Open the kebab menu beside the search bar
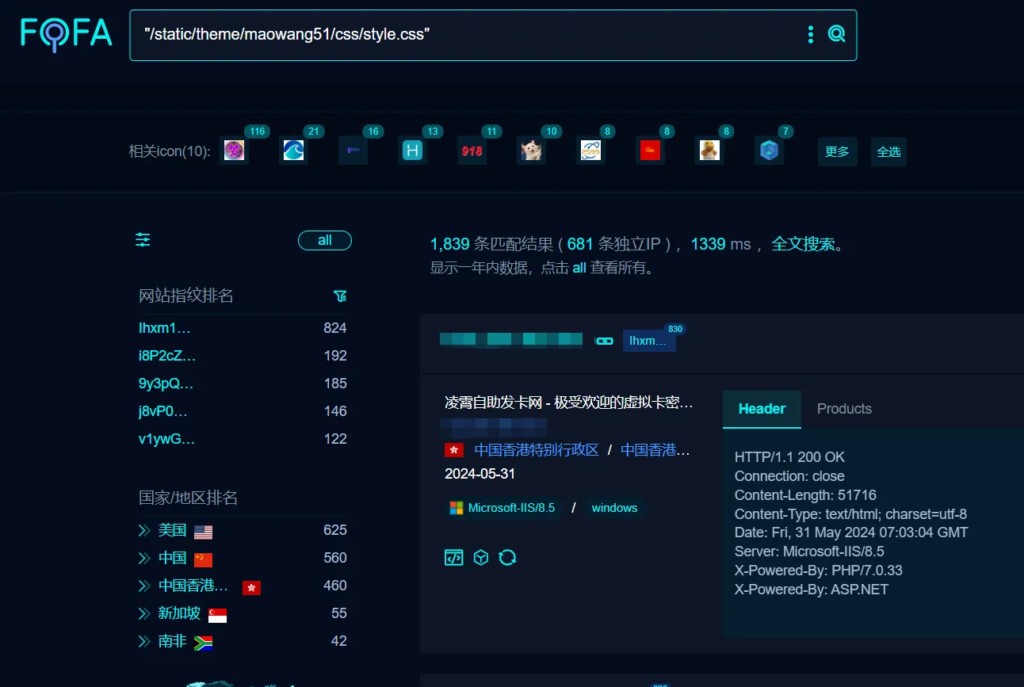This screenshot has width=1024, height=687. tap(810, 33)
